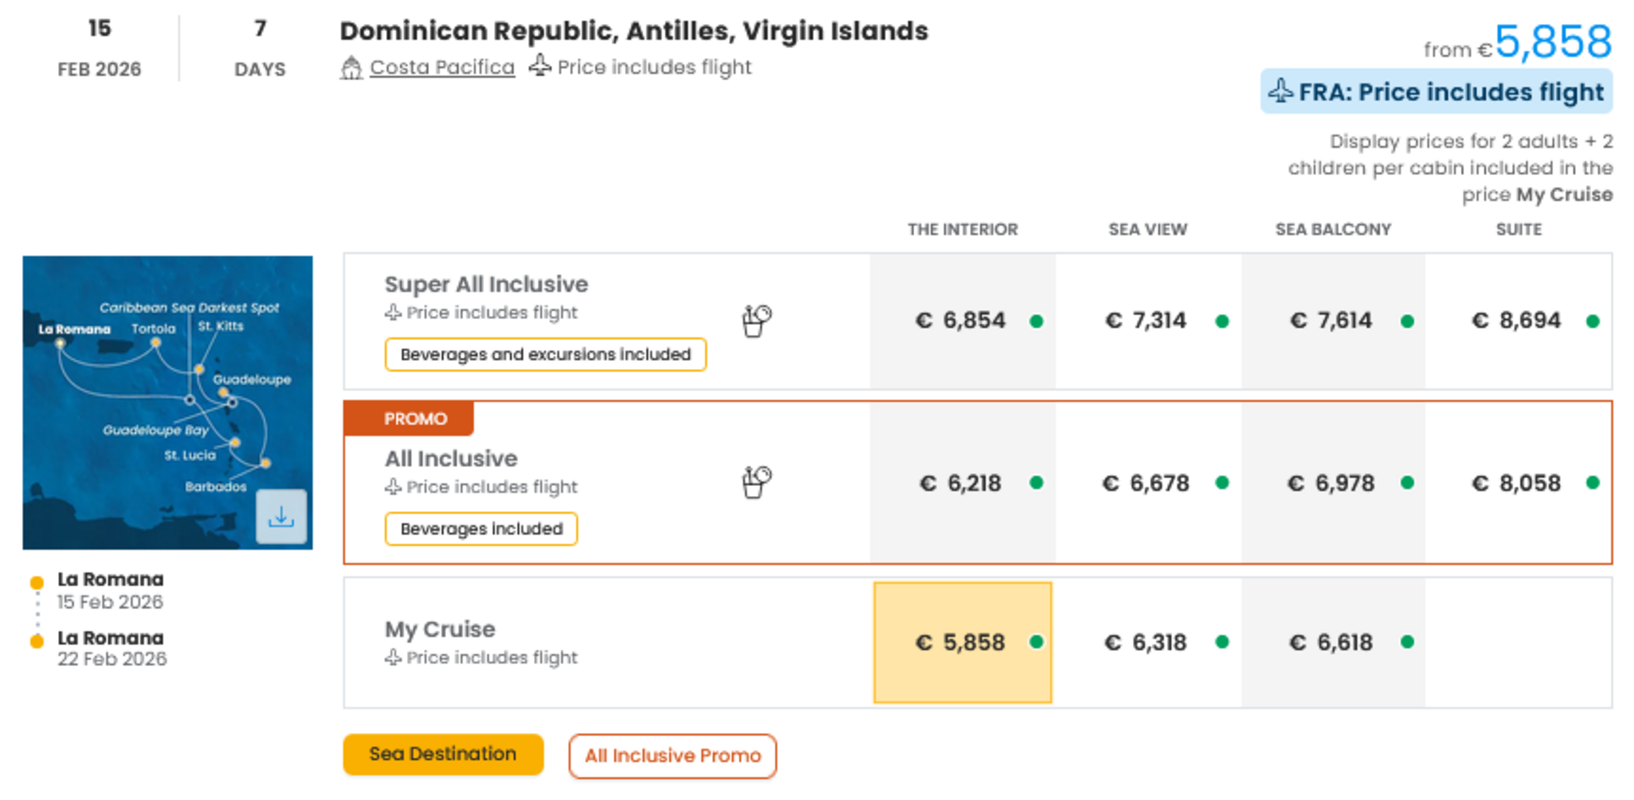The image size is (1634, 800).
Task: Click the map download icon
Action: click(x=281, y=516)
